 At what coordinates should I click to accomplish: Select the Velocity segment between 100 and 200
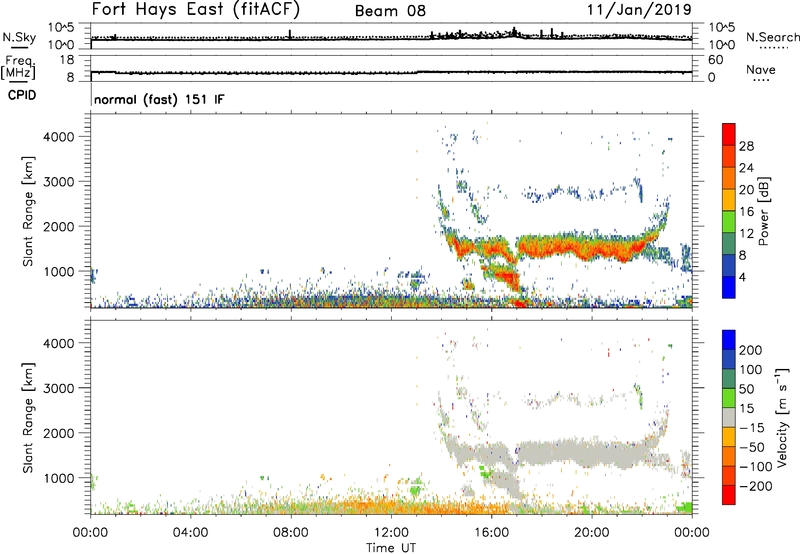(x=729, y=360)
